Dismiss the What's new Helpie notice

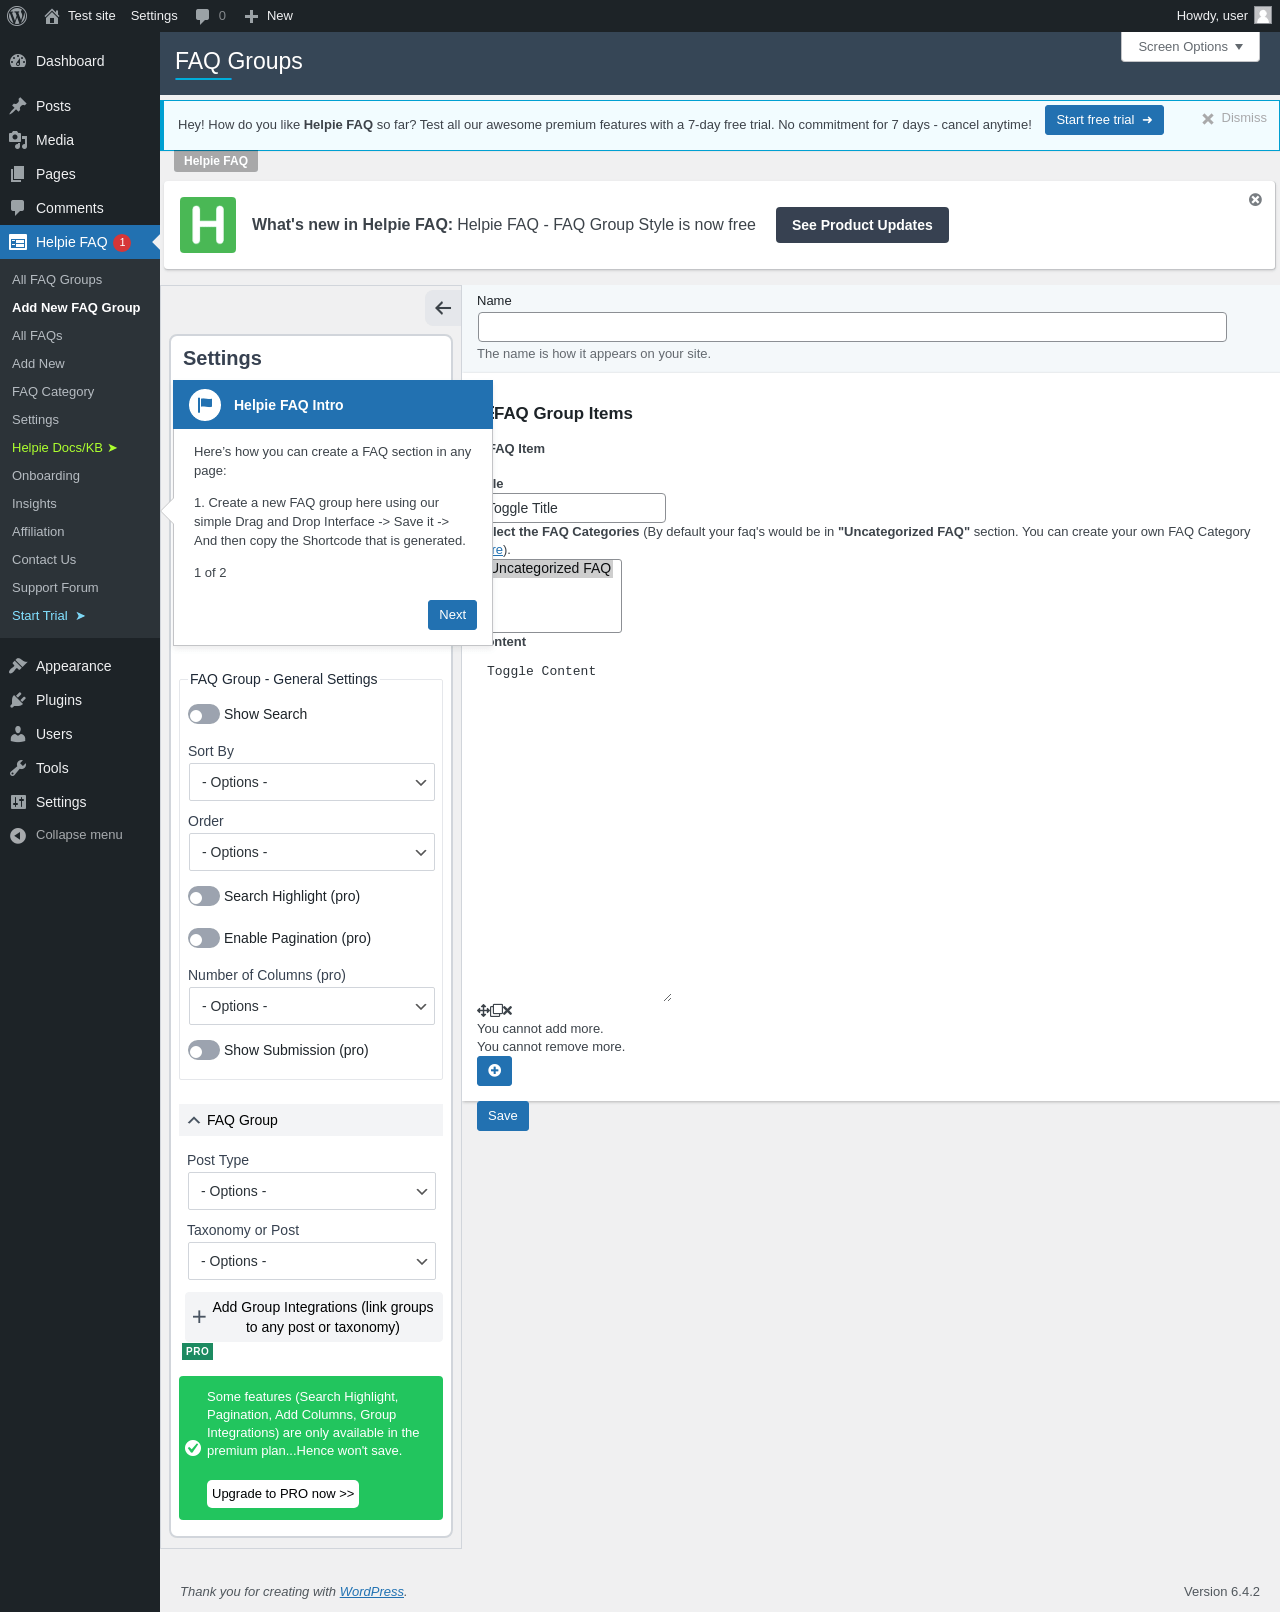[x=1255, y=200]
